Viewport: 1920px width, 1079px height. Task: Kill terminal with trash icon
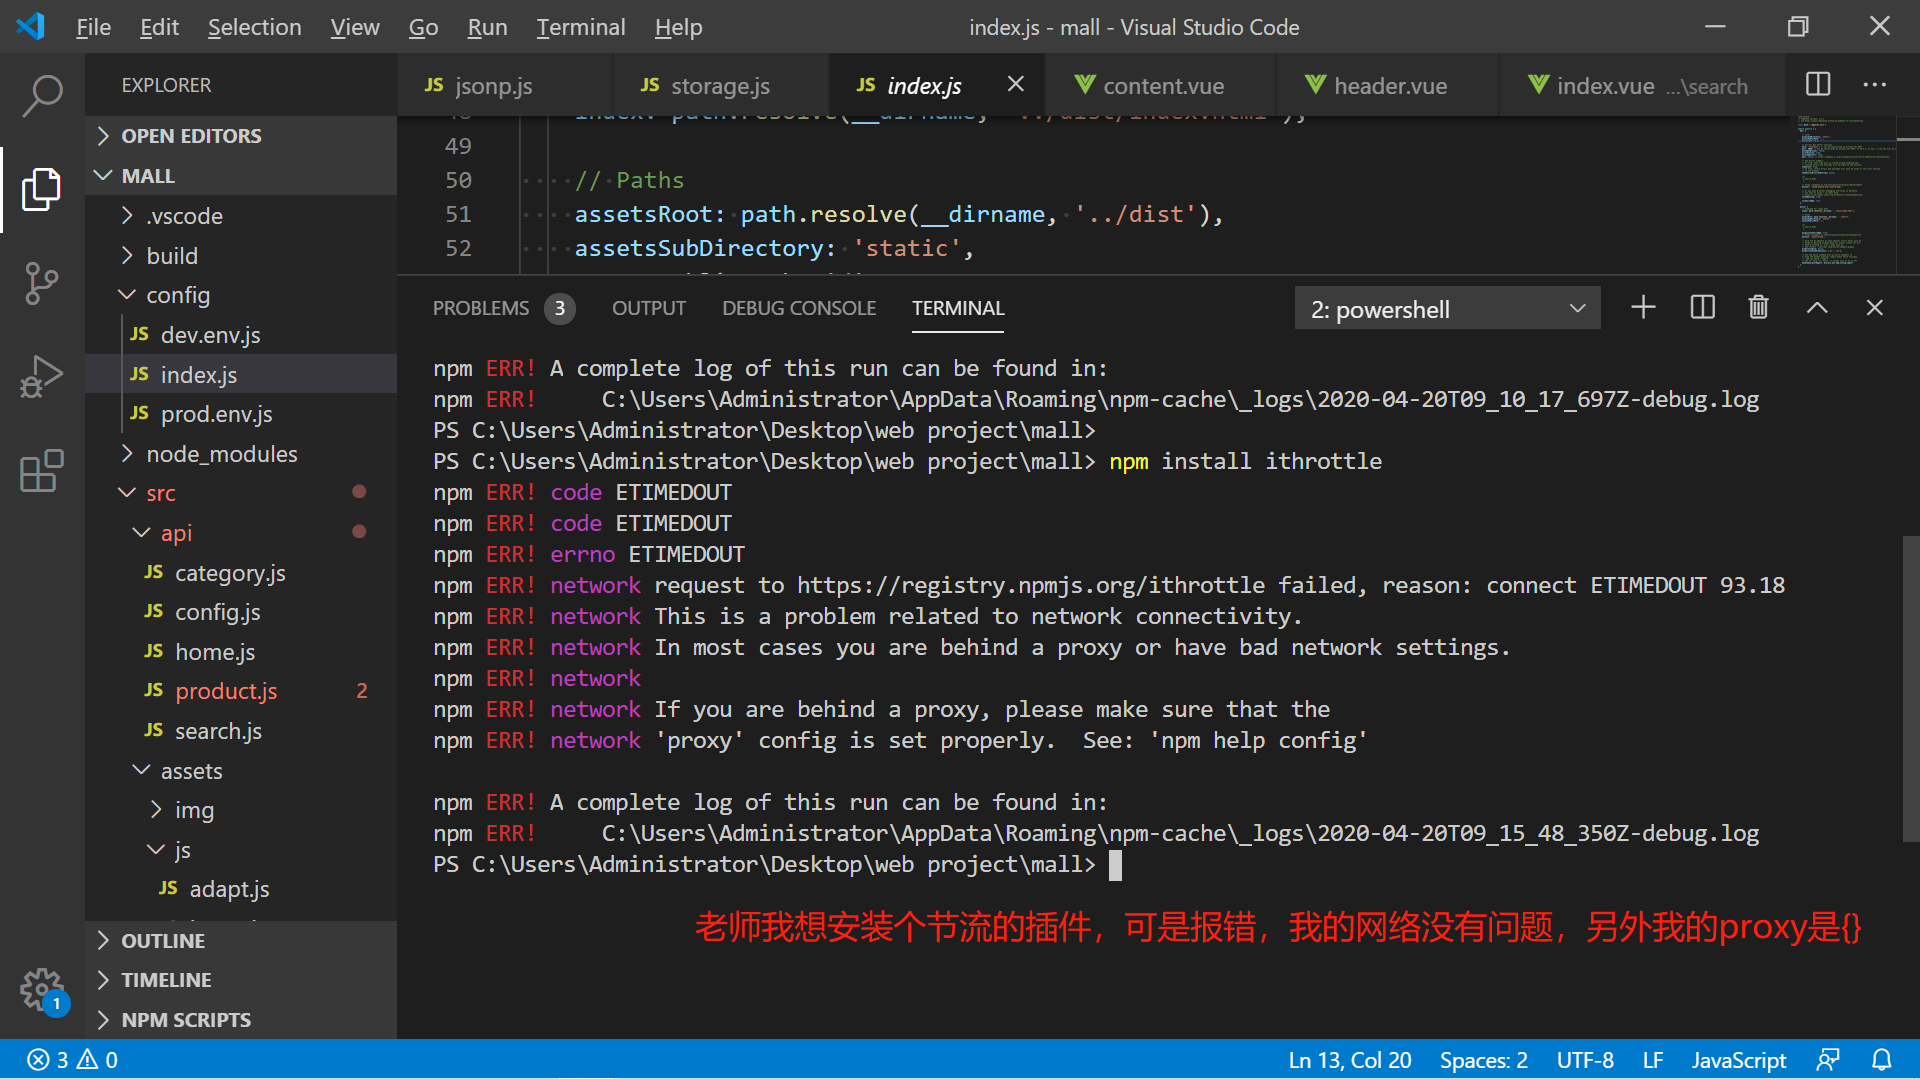(x=1759, y=308)
